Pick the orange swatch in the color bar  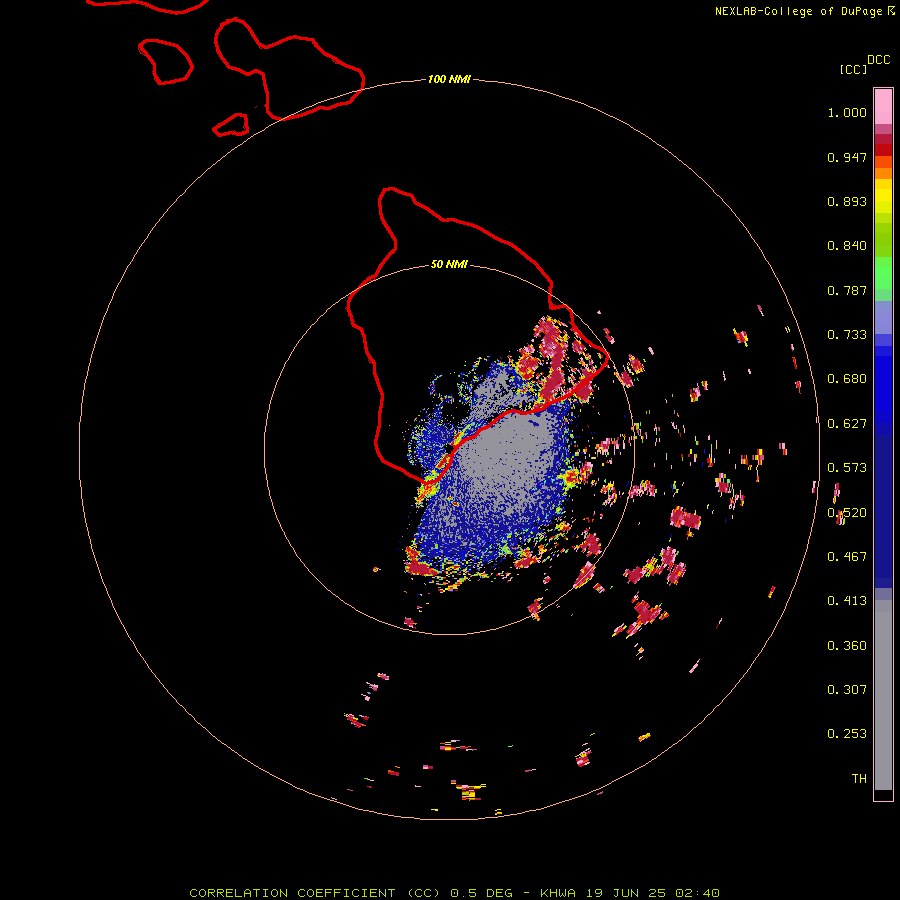coord(883,173)
